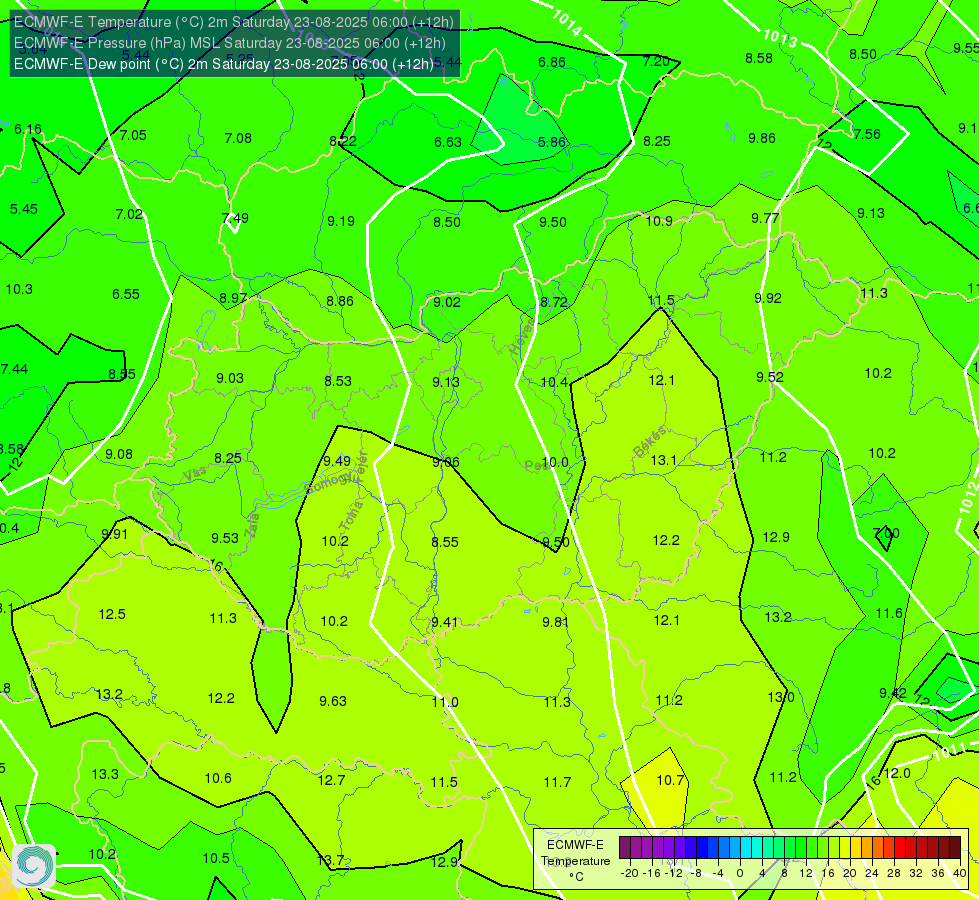Select the ECMWF-E Dew point 2m legend line
Screen dimensions: 979x900
click(224, 64)
